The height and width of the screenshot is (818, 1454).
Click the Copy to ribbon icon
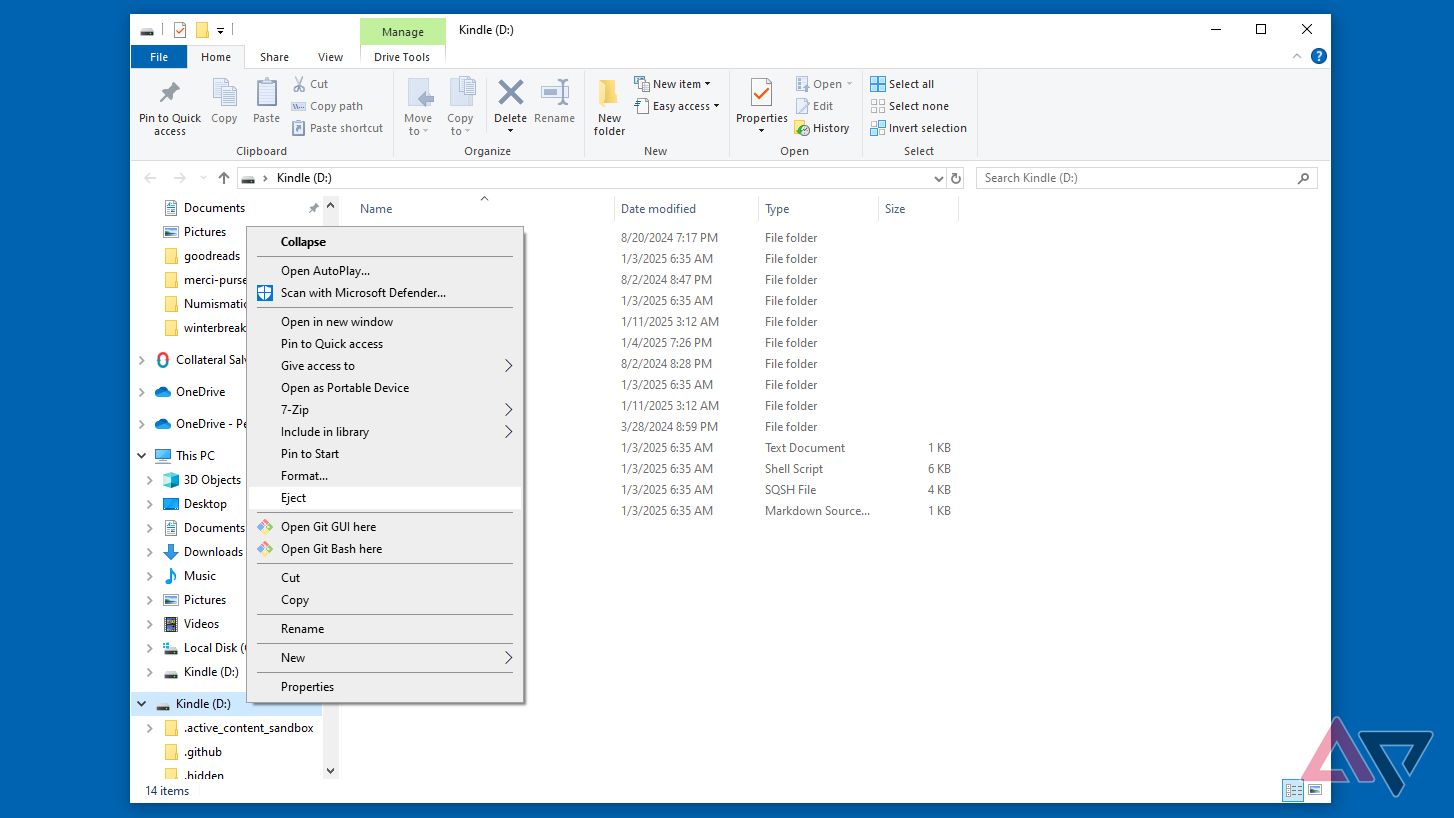(x=461, y=94)
